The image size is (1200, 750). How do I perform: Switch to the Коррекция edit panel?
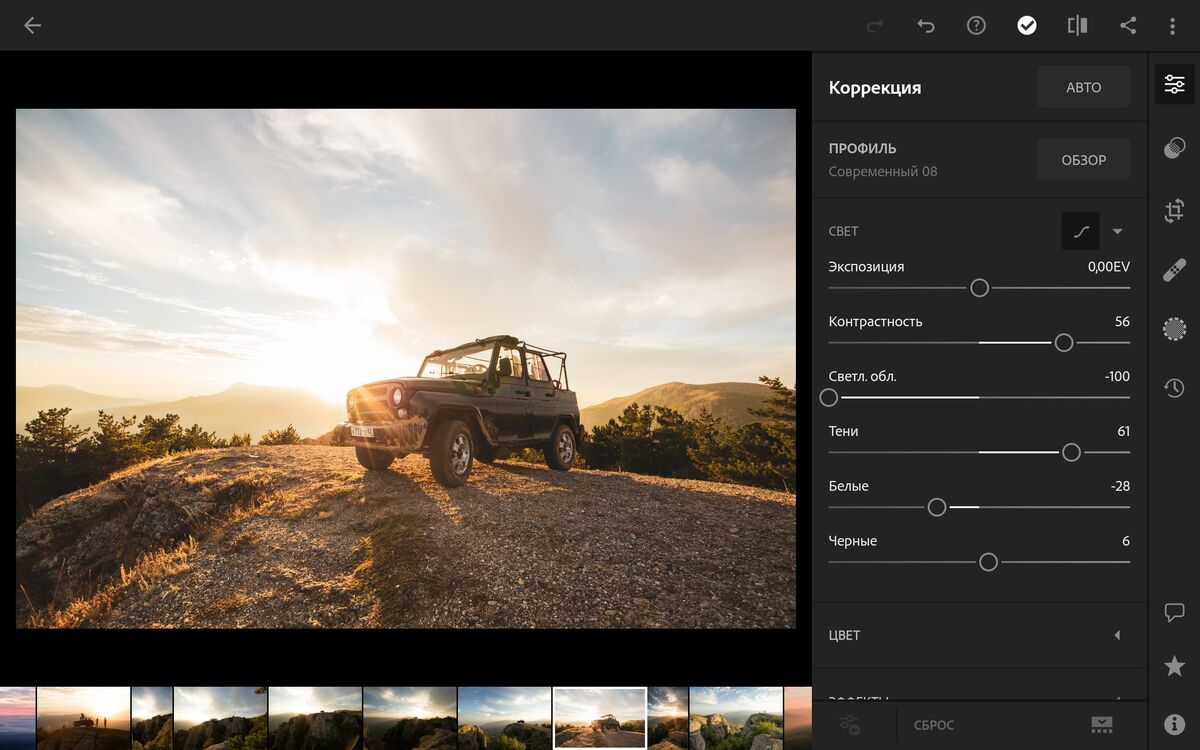(1175, 84)
